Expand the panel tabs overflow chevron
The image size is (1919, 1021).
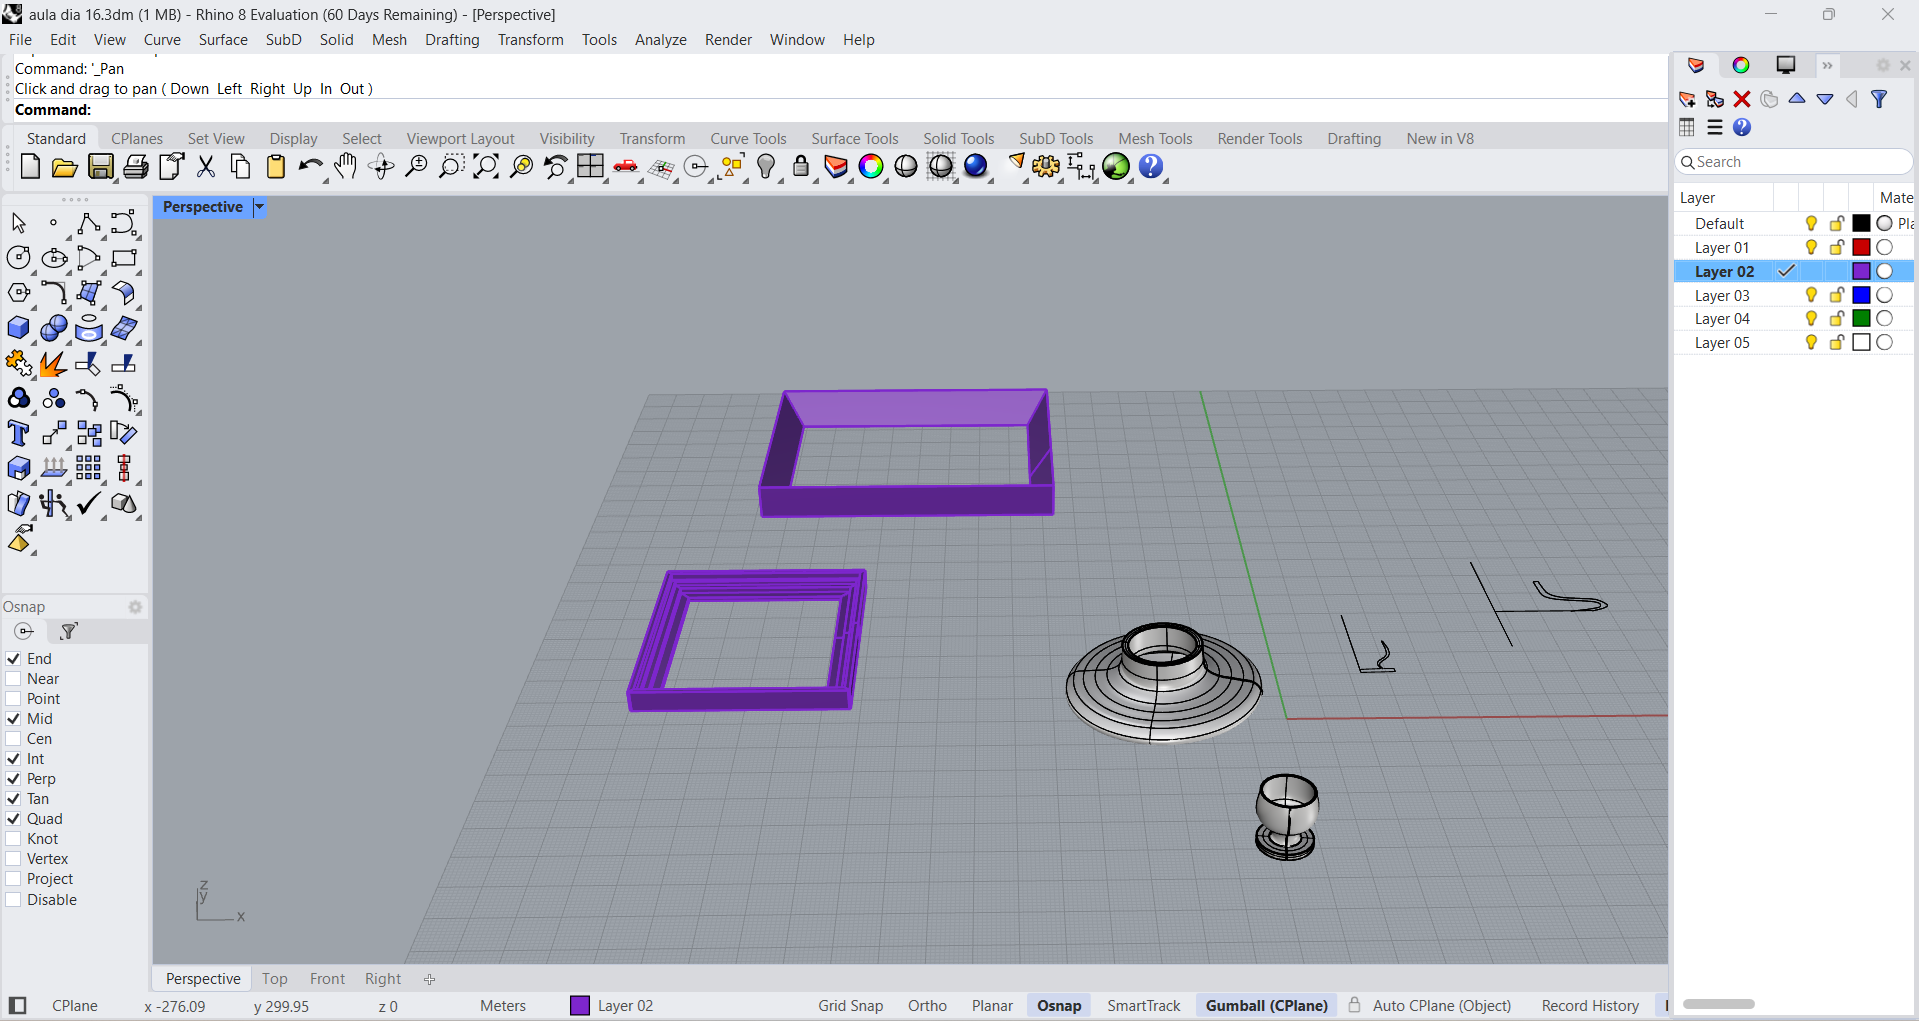click(1827, 66)
